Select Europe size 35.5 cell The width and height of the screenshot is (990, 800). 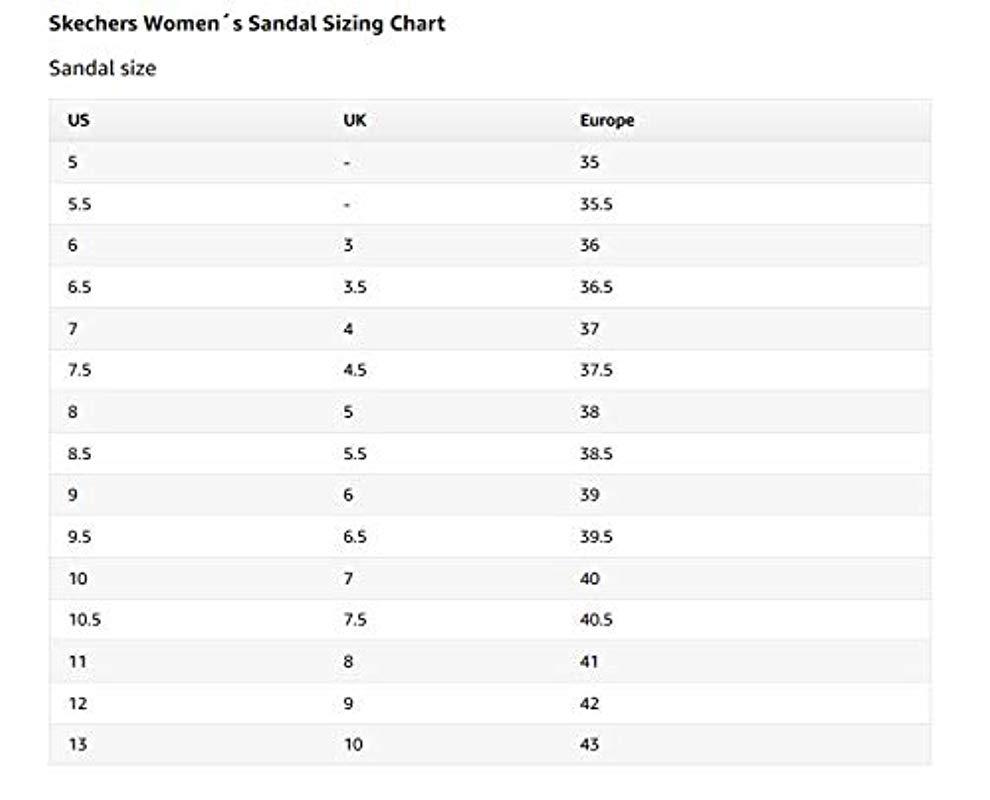pos(595,204)
